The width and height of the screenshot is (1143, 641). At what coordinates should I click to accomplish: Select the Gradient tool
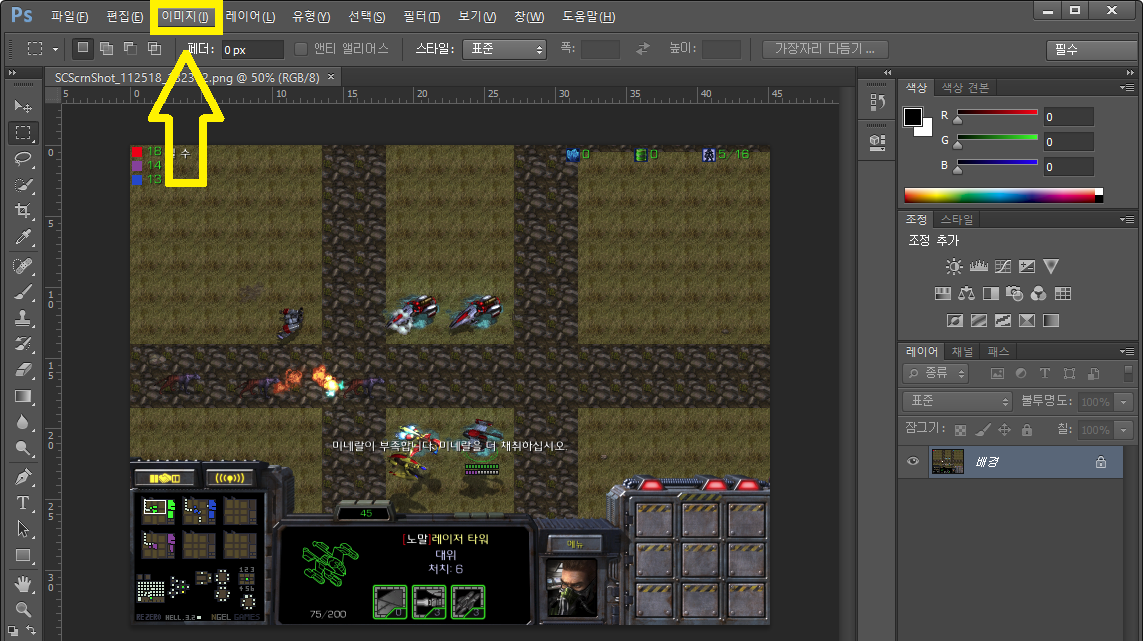point(23,397)
